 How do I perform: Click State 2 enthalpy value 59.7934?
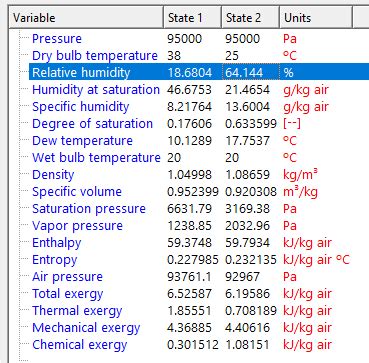click(x=247, y=243)
